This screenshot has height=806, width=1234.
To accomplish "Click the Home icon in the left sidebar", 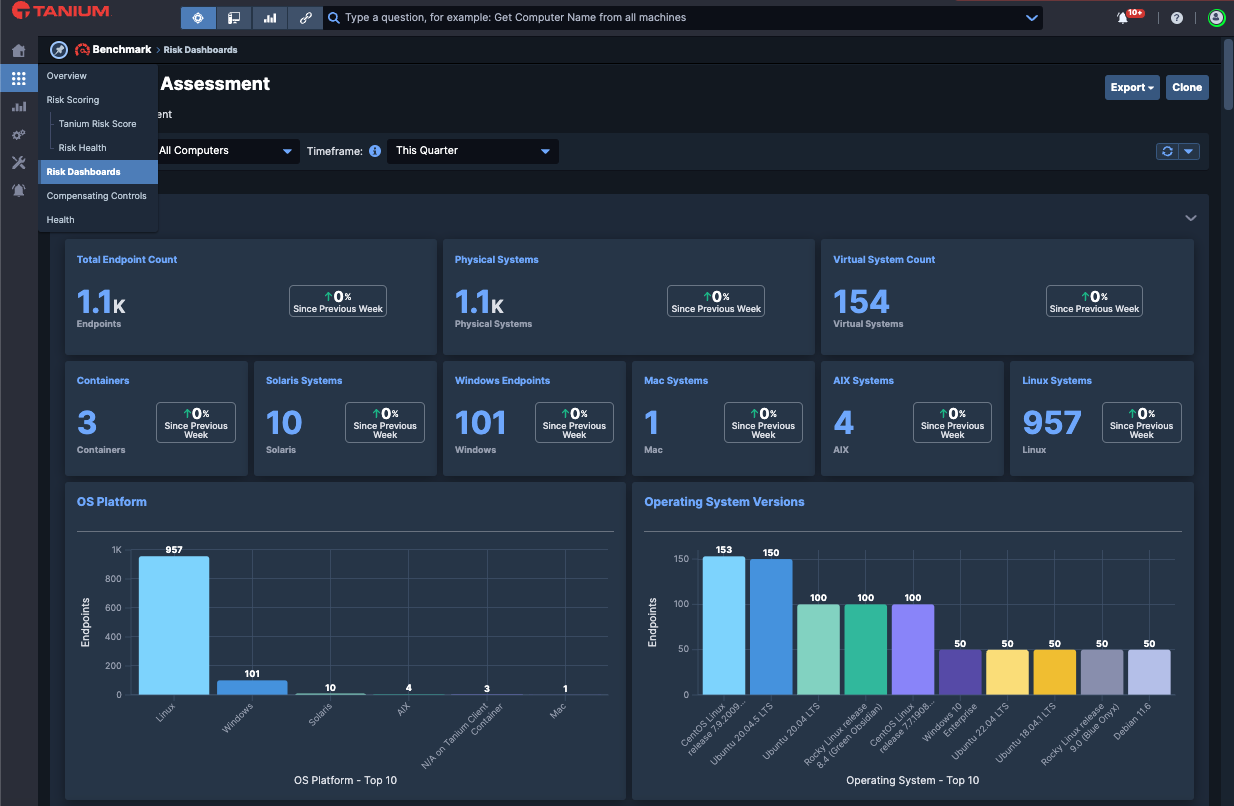I will click(x=18, y=50).
